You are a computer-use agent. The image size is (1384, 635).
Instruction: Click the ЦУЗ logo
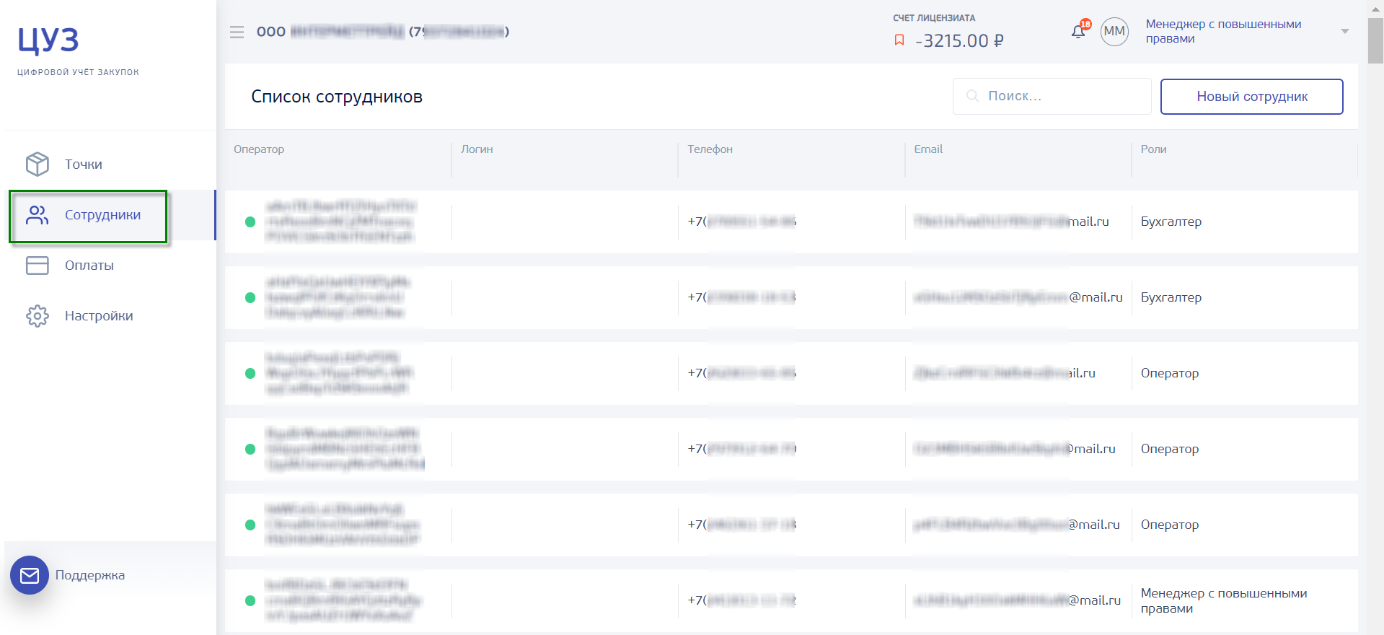(48, 41)
